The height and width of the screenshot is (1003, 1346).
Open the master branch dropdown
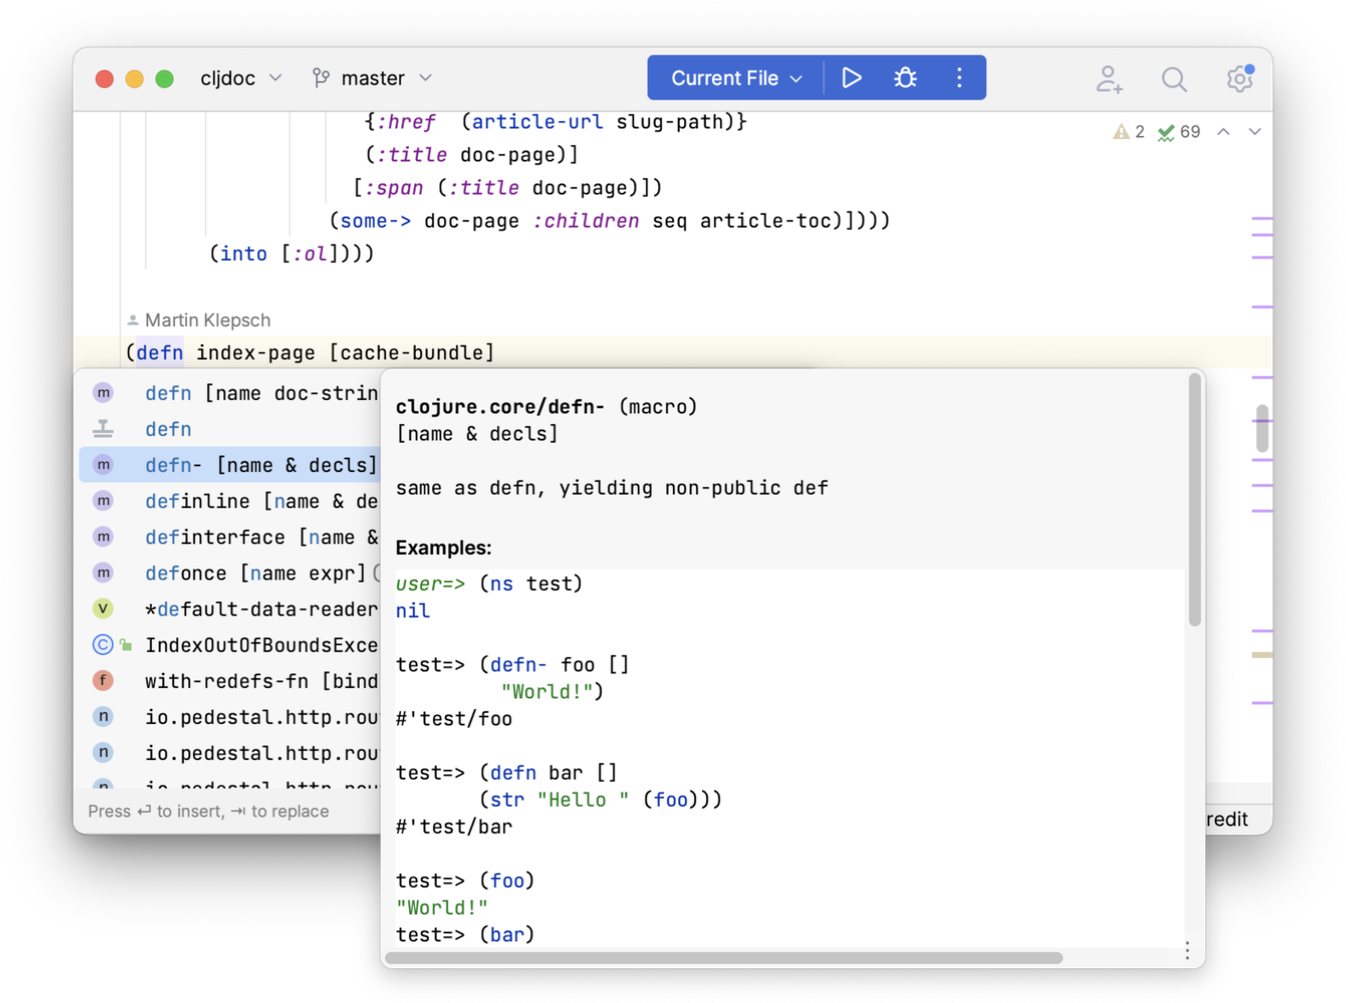pos(372,78)
